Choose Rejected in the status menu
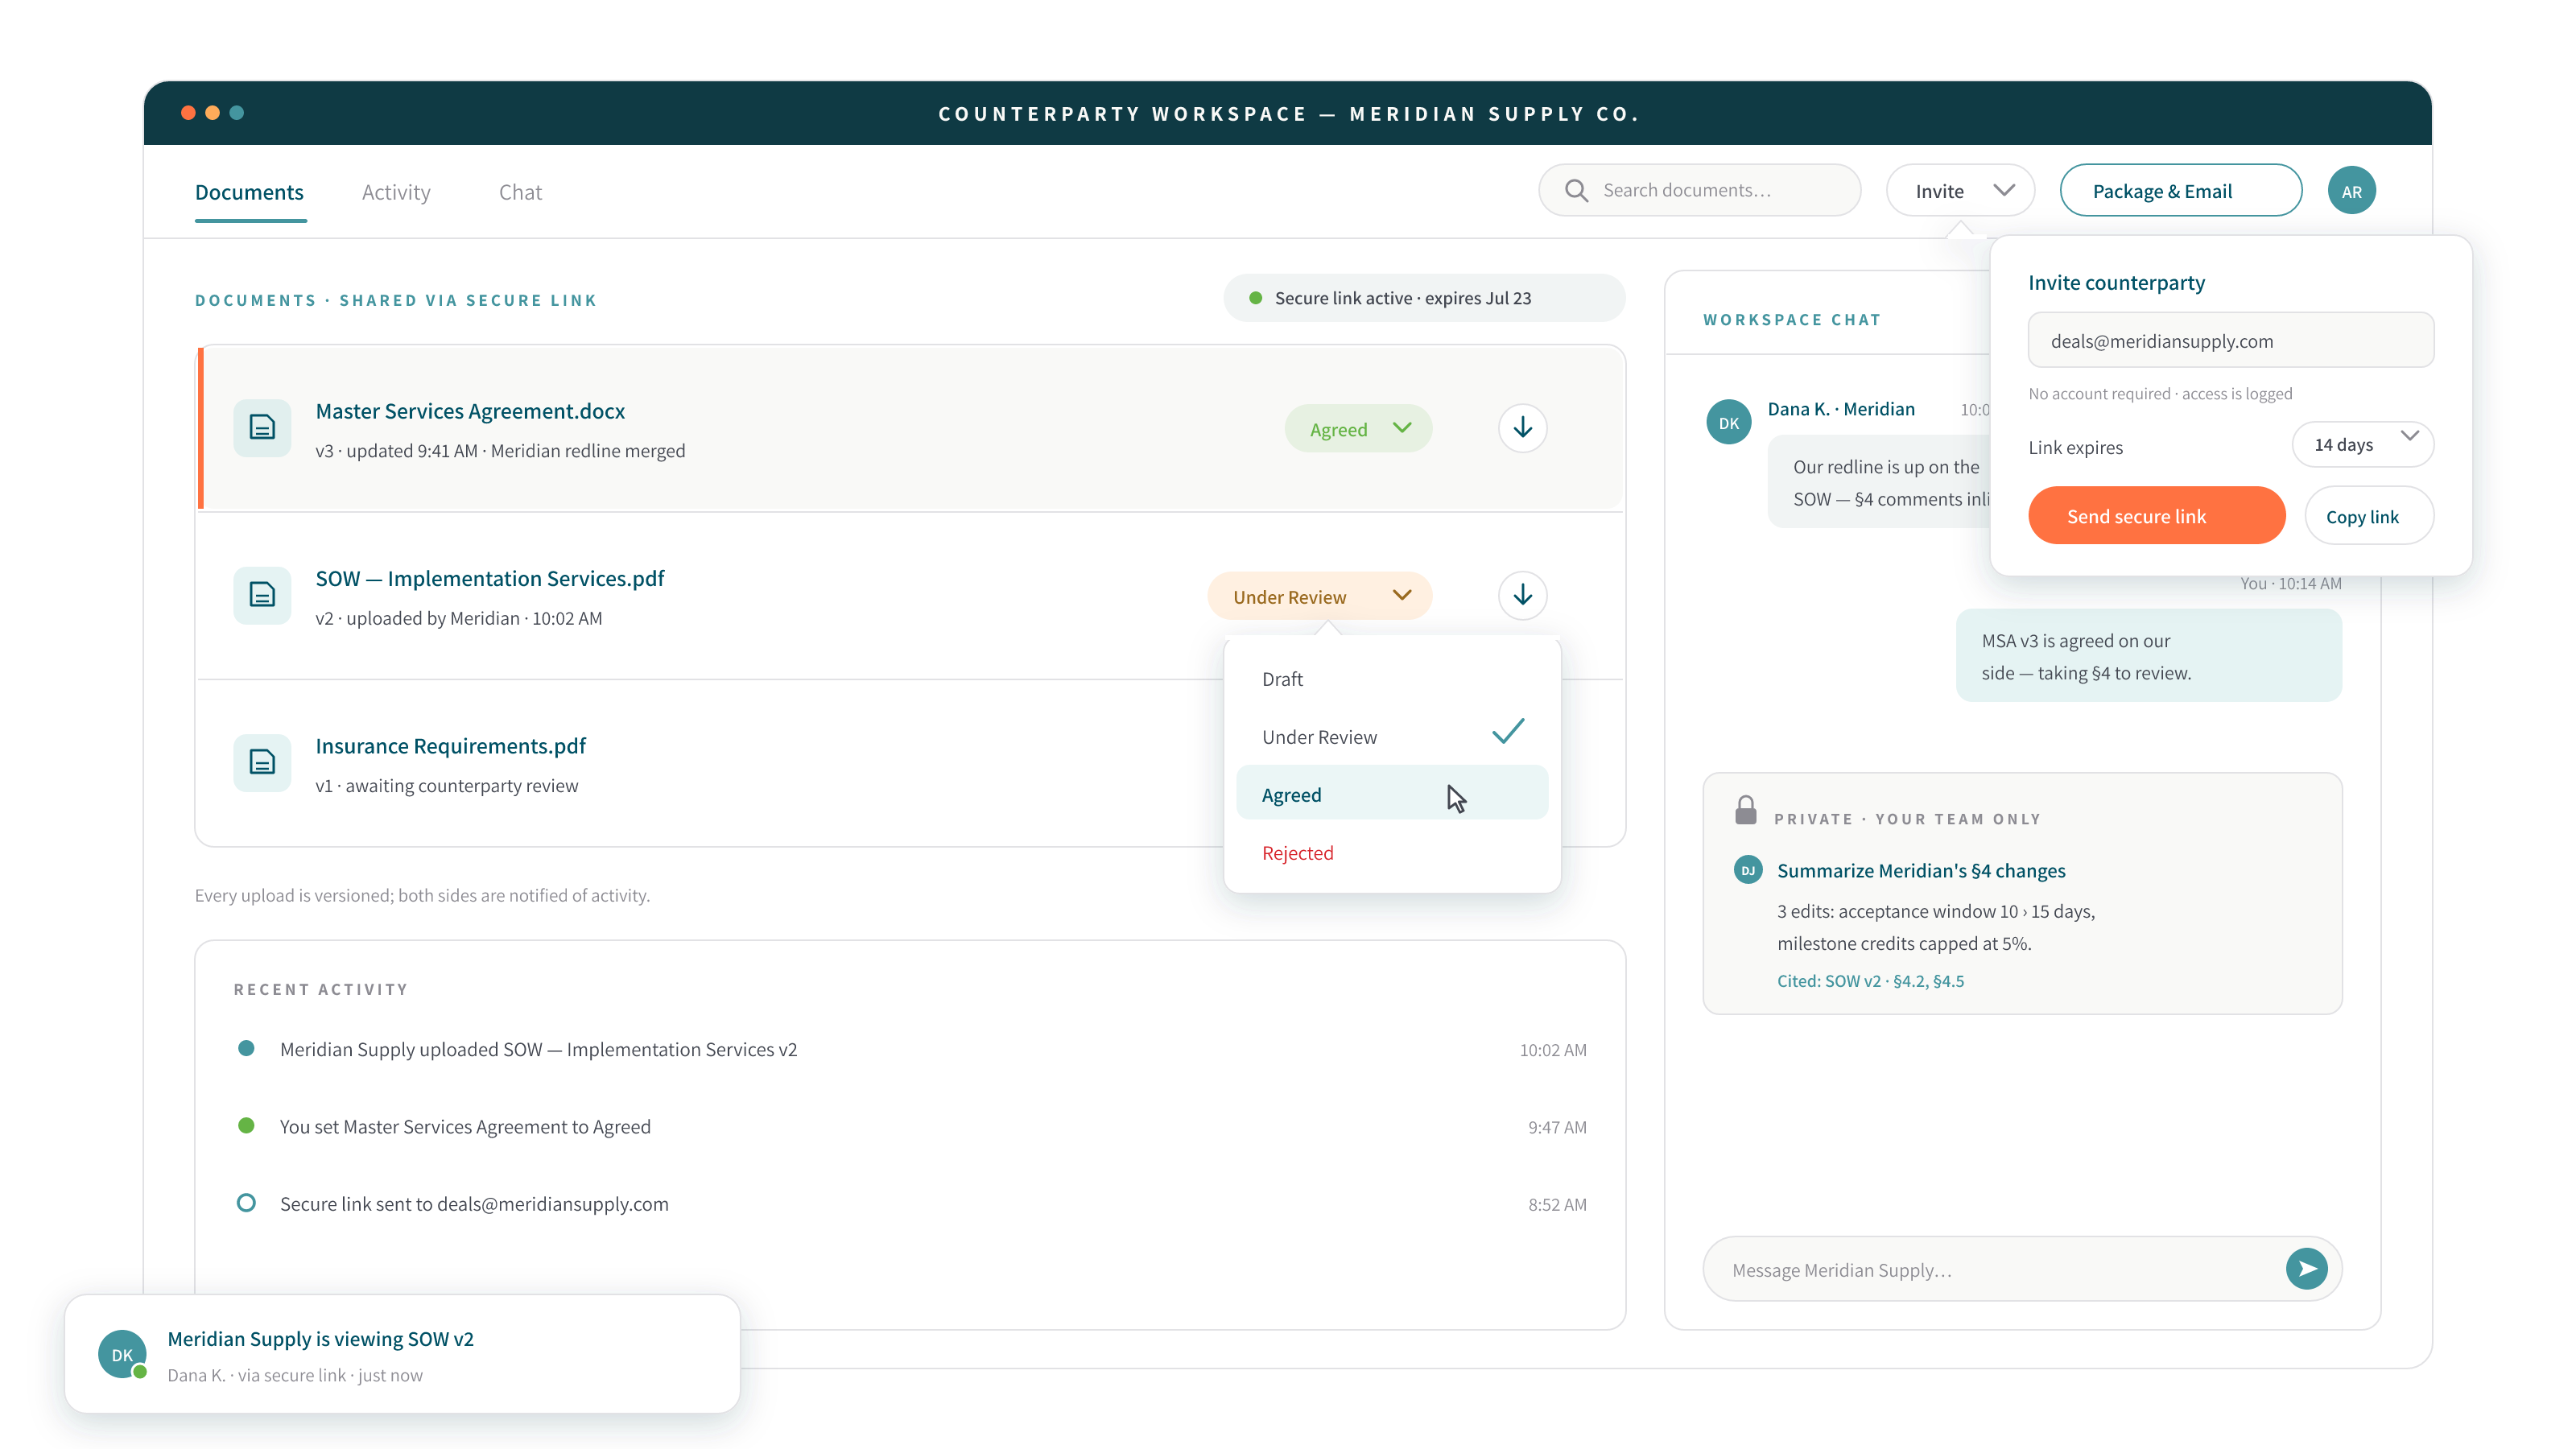The height and width of the screenshot is (1449, 2576). [1392, 852]
